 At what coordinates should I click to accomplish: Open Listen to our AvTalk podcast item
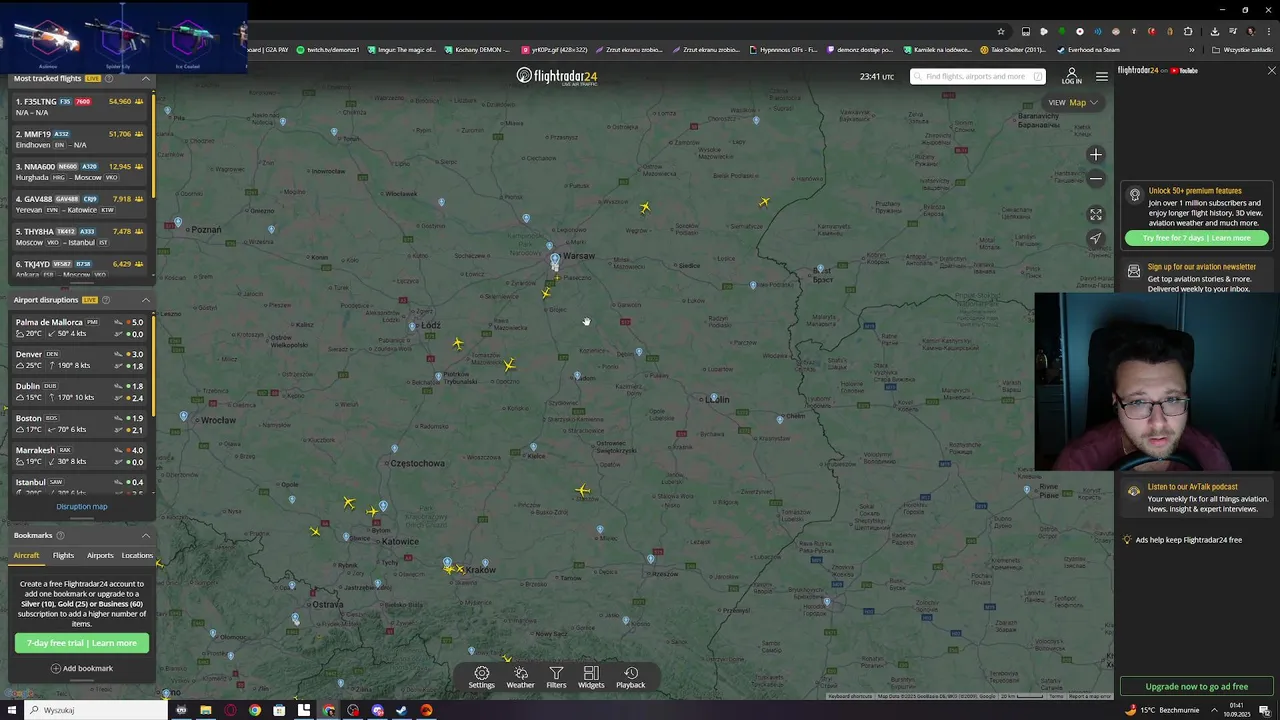coord(1197,498)
